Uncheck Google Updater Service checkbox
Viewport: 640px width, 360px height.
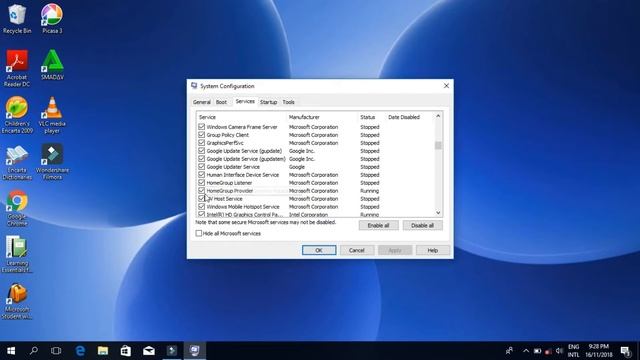(202, 167)
